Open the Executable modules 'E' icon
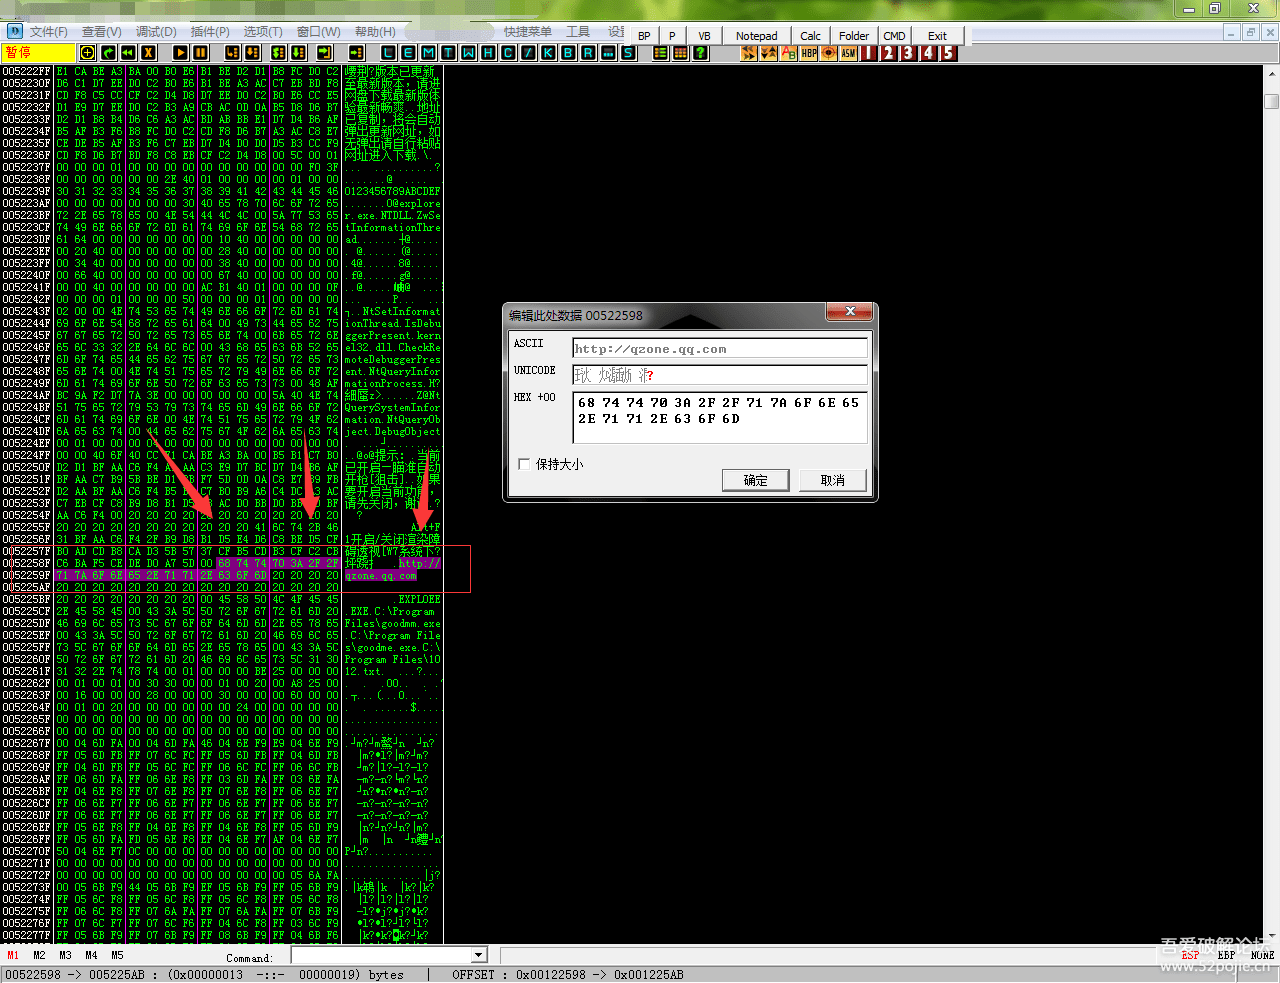The height and width of the screenshot is (983, 1280). [408, 53]
